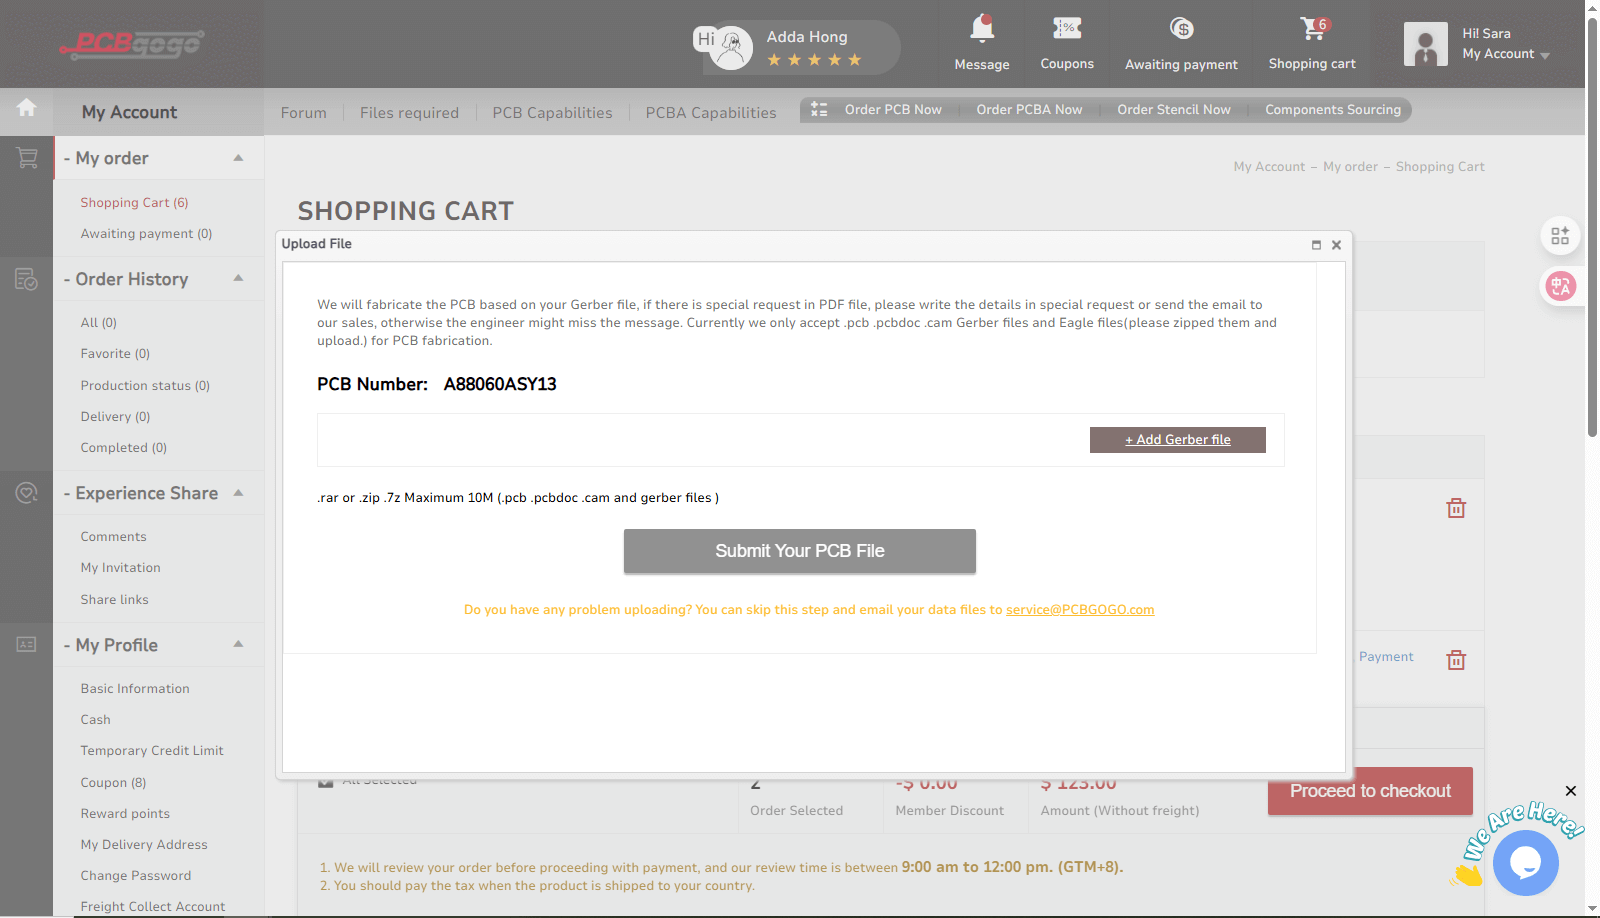Click the Add Gerber file button

click(x=1177, y=440)
